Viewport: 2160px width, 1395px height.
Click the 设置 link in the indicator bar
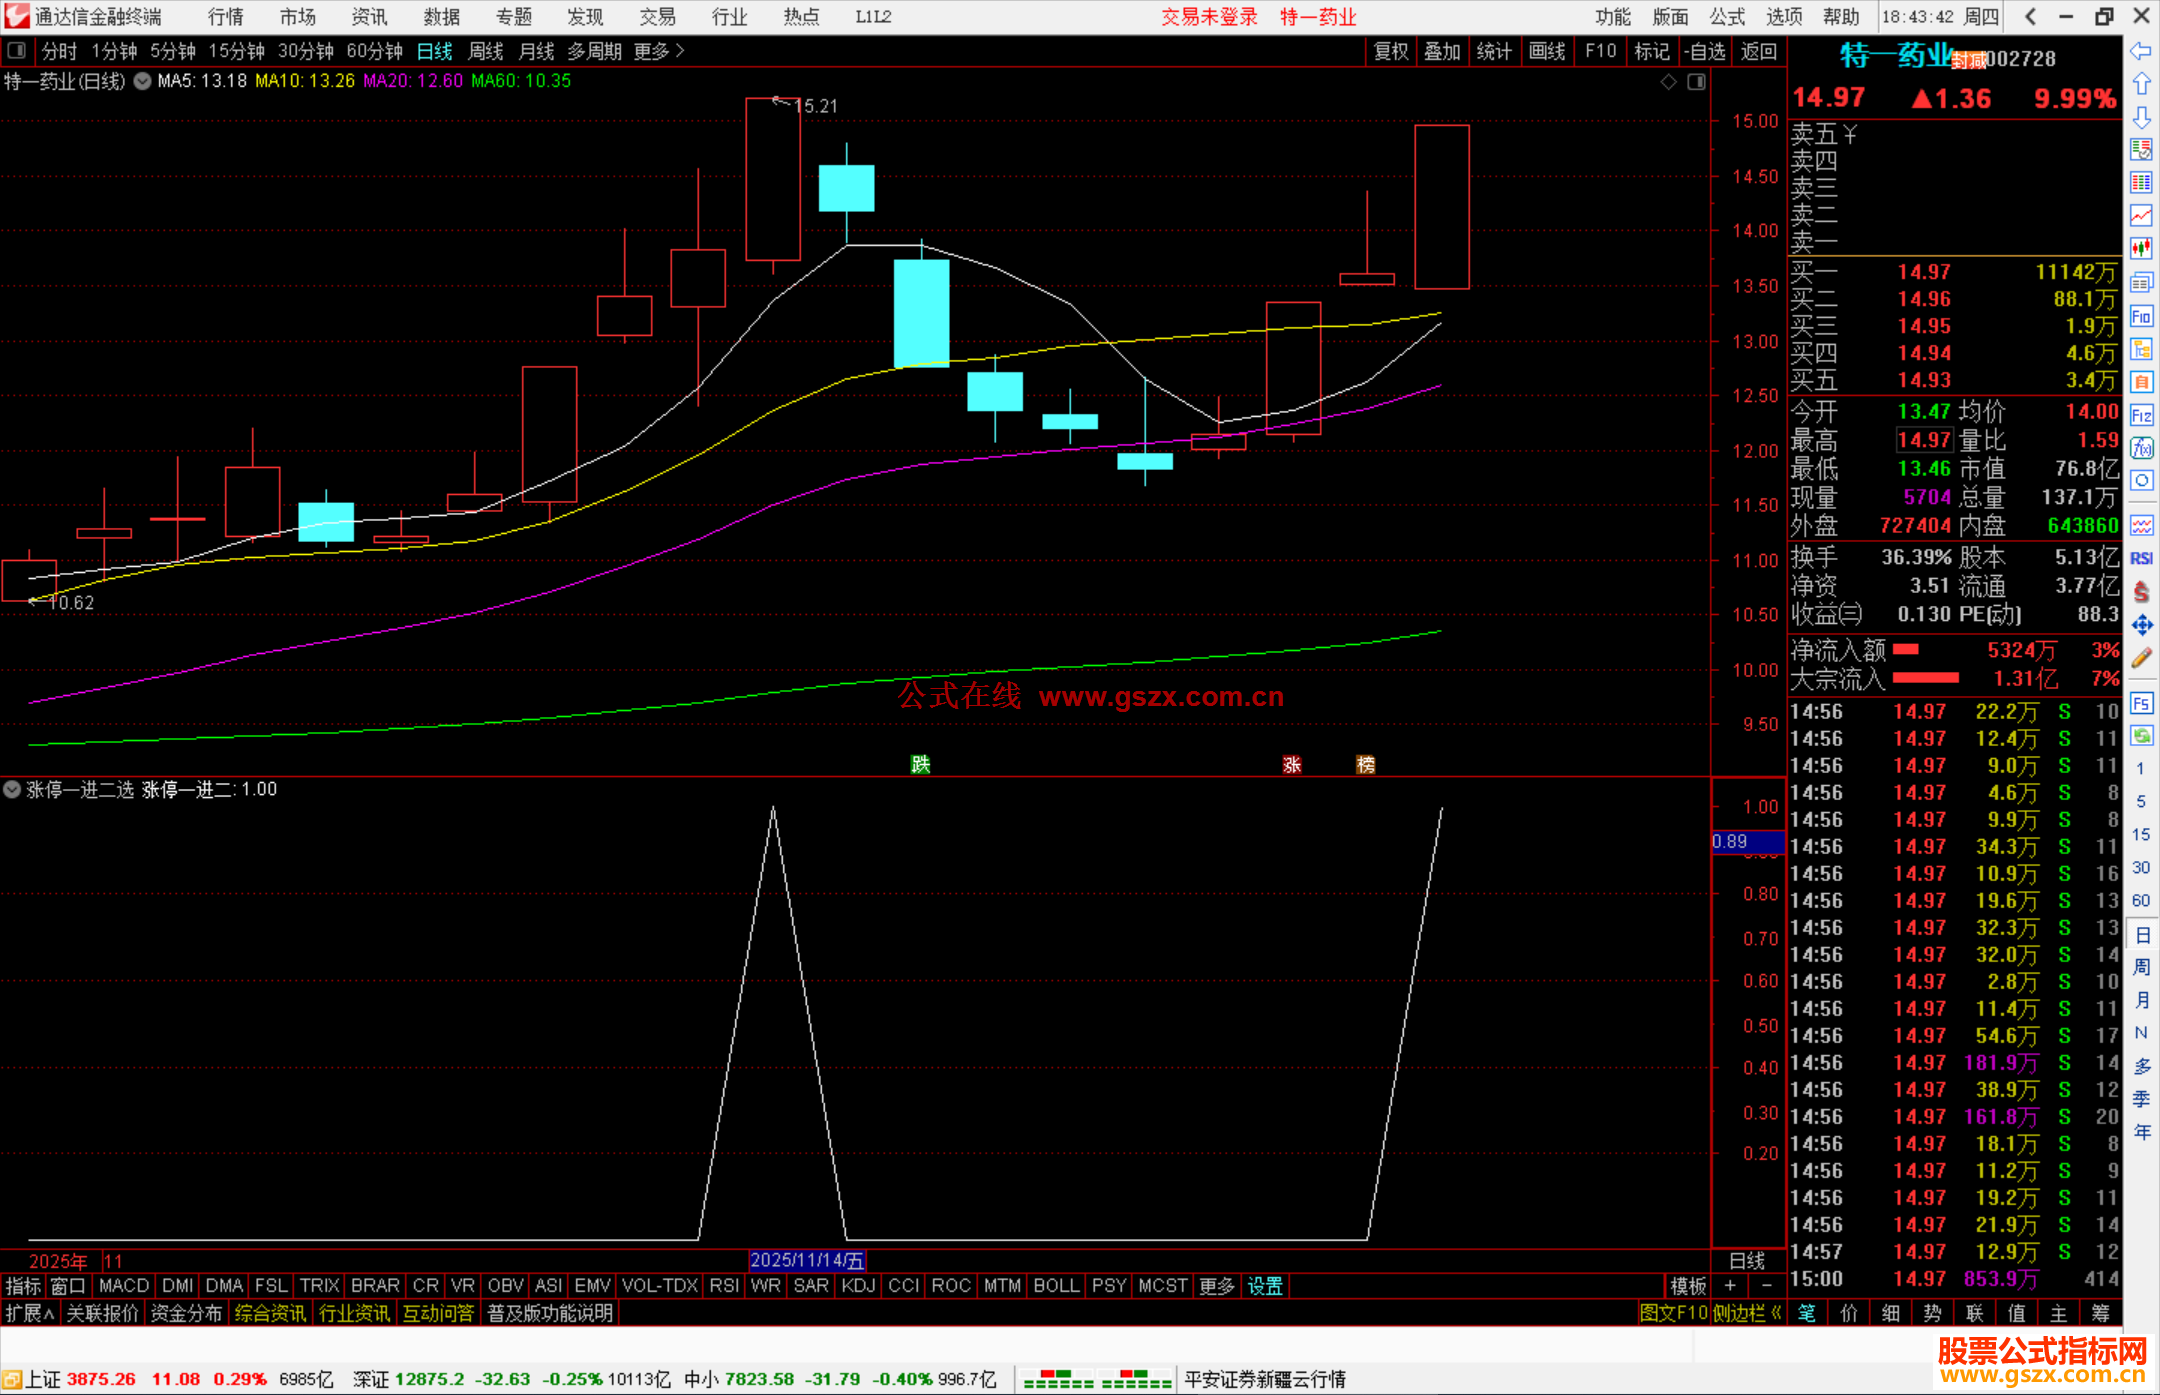point(1264,1286)
